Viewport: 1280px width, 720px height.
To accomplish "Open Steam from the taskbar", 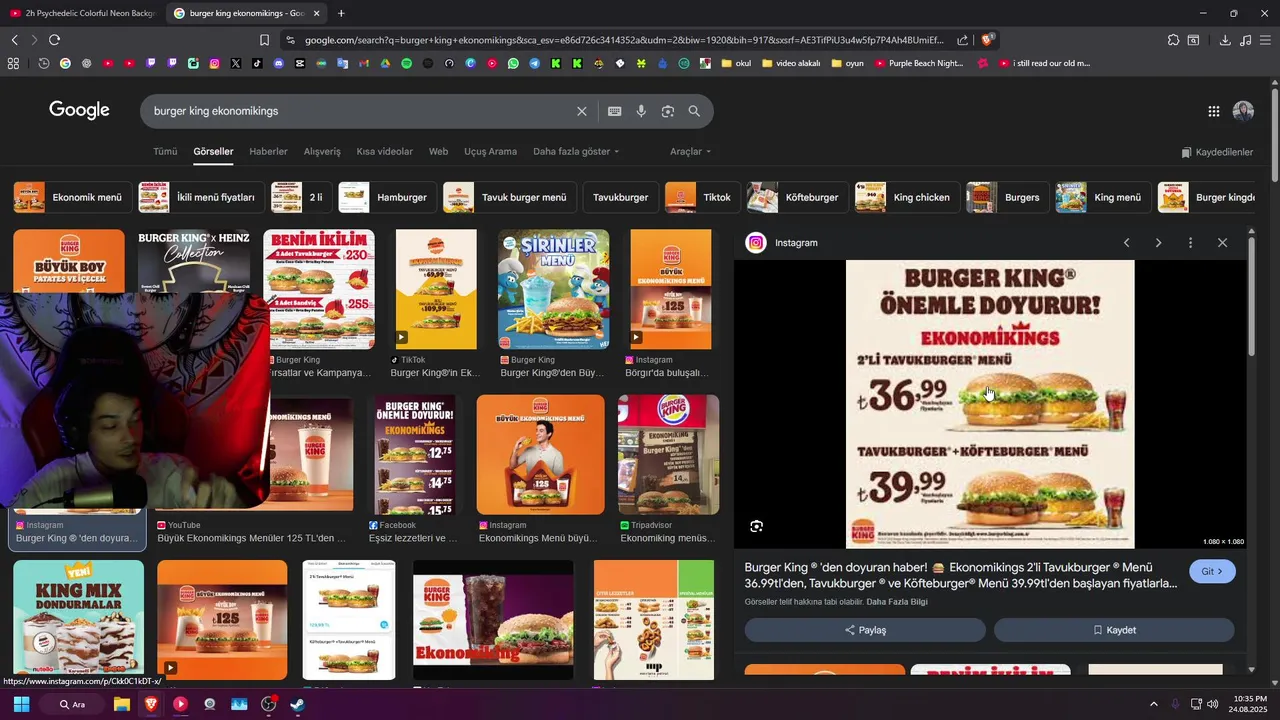I will tap(297, 704).
